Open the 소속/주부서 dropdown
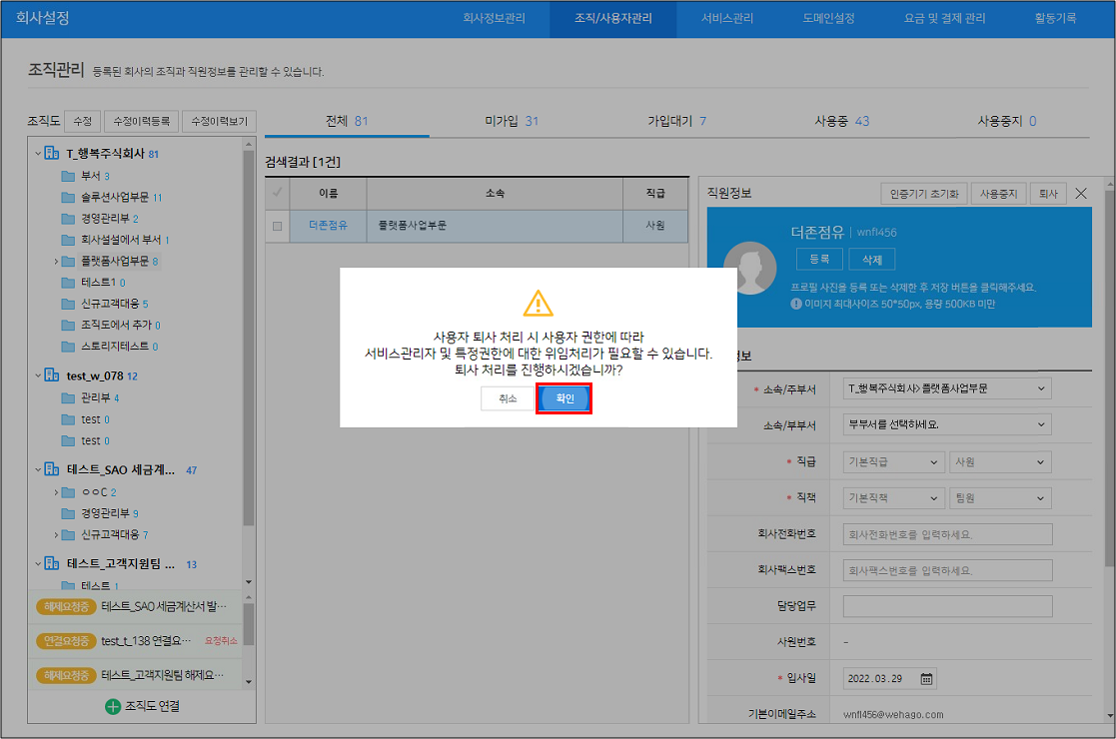Screen dimensions: 1116x739 (947, 388)
